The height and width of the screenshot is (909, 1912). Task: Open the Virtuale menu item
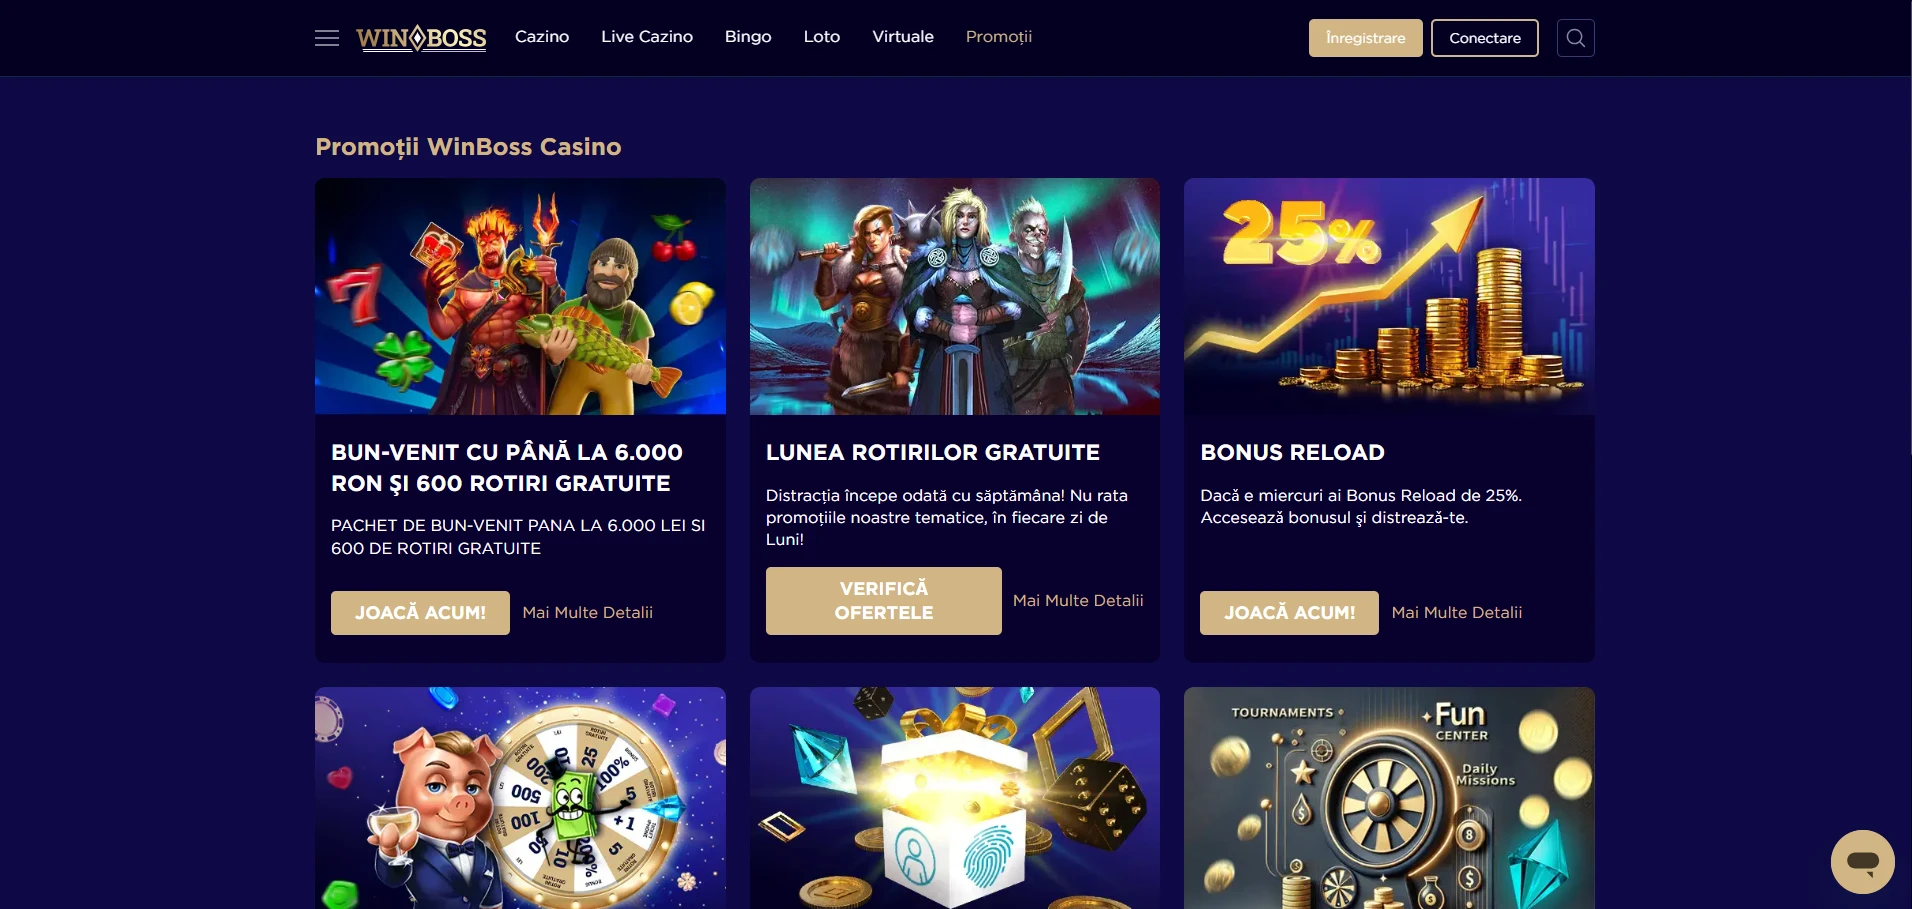click(x=903, y=37)
